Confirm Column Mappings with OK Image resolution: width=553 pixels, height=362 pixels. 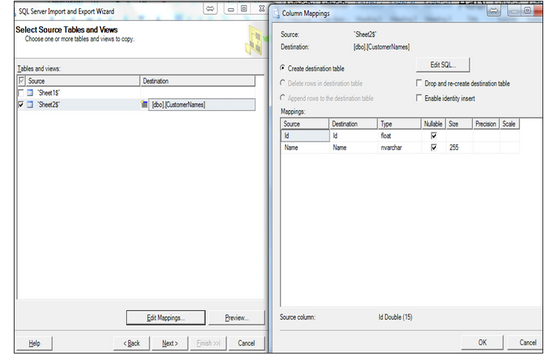pos(482,342)
